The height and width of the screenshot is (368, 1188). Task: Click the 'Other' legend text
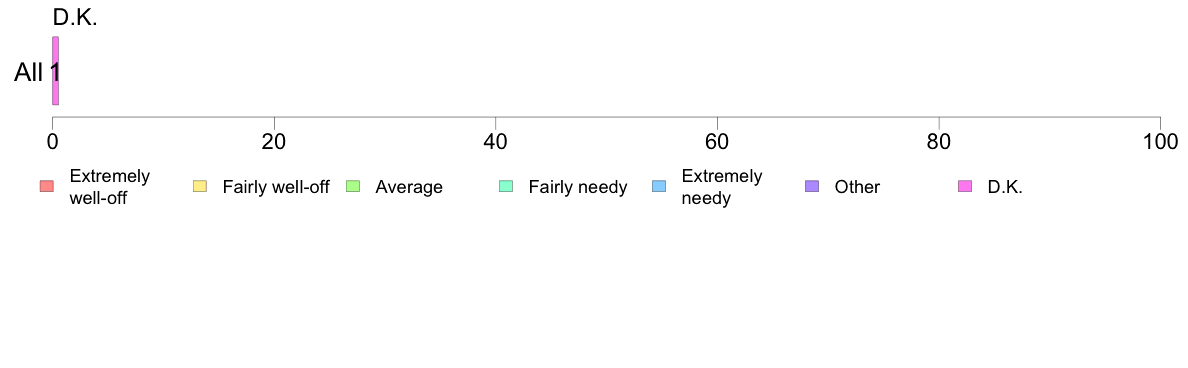coord(858,187)
